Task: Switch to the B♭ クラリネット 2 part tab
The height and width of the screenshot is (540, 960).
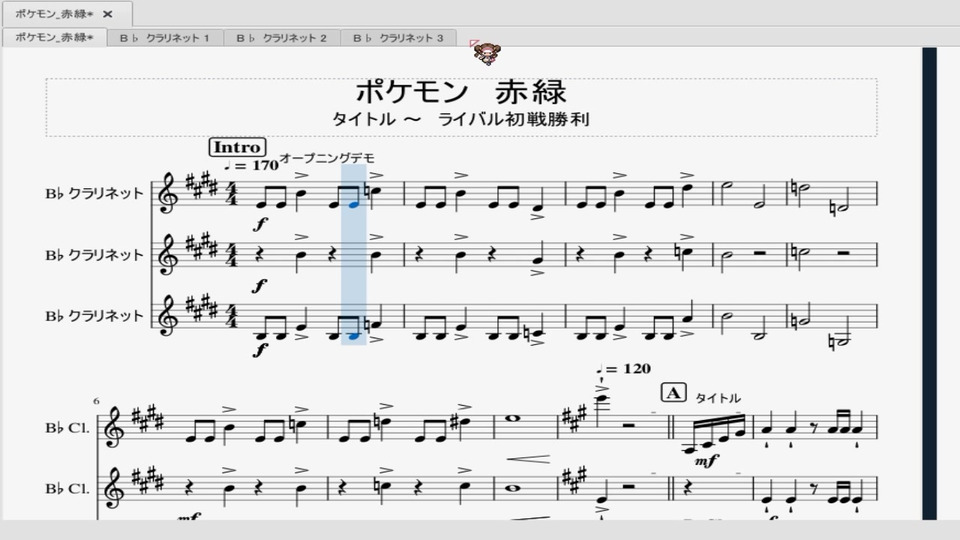Action: click(x=282, y=38)
